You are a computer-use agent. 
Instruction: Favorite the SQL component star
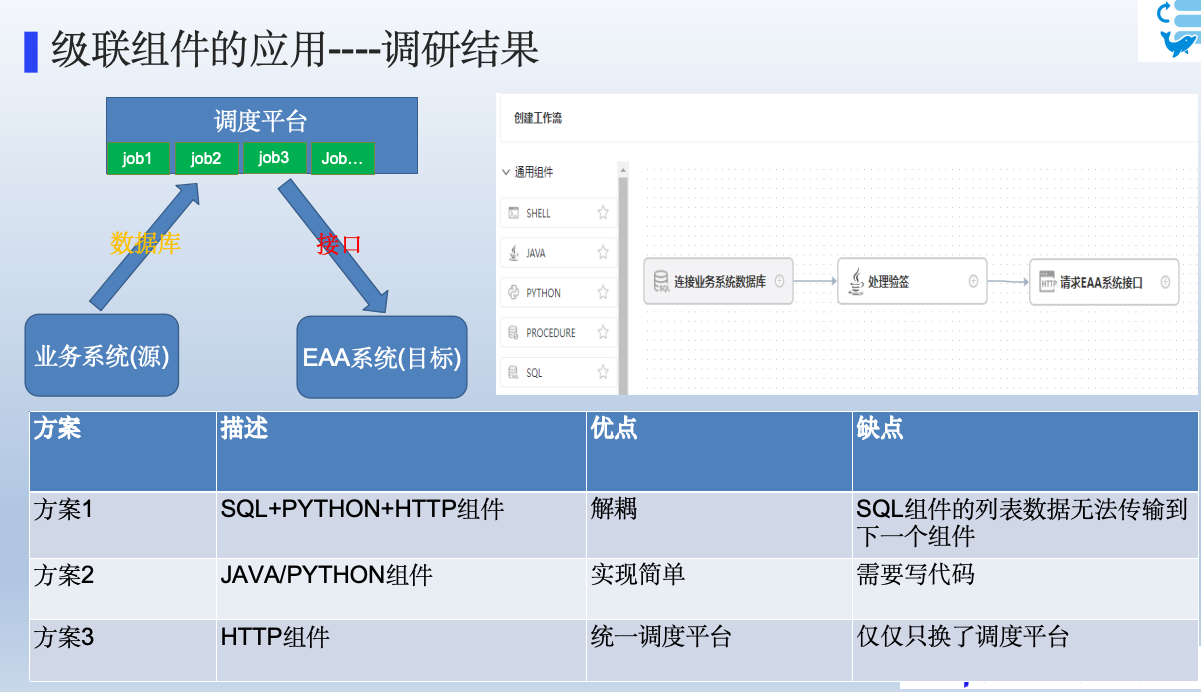pyautogui.click(x=603, y=372)
